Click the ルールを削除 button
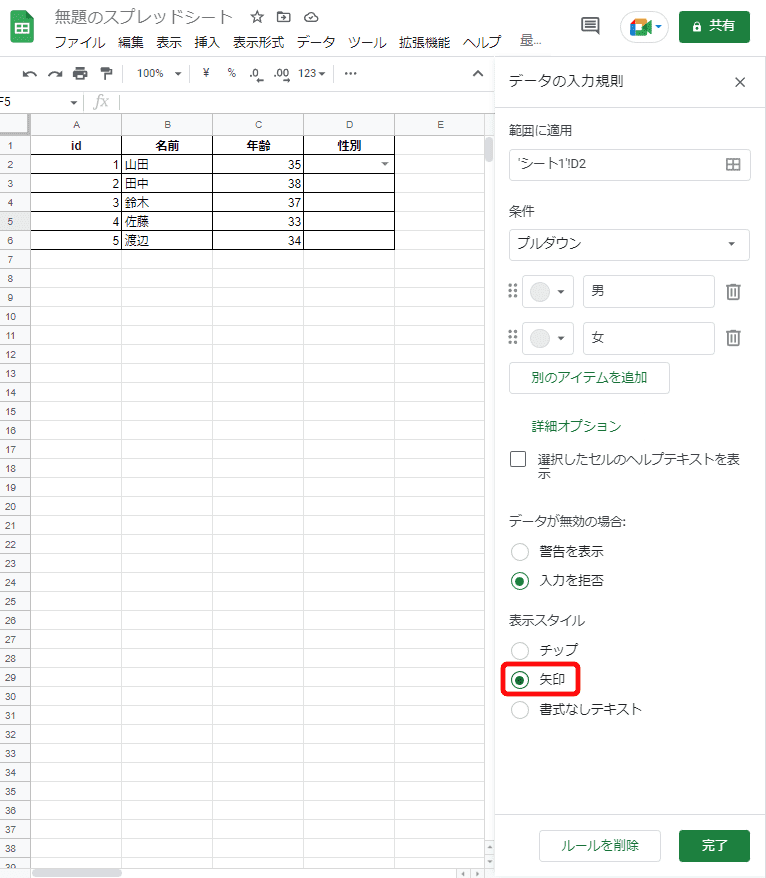 coord(600,846)
